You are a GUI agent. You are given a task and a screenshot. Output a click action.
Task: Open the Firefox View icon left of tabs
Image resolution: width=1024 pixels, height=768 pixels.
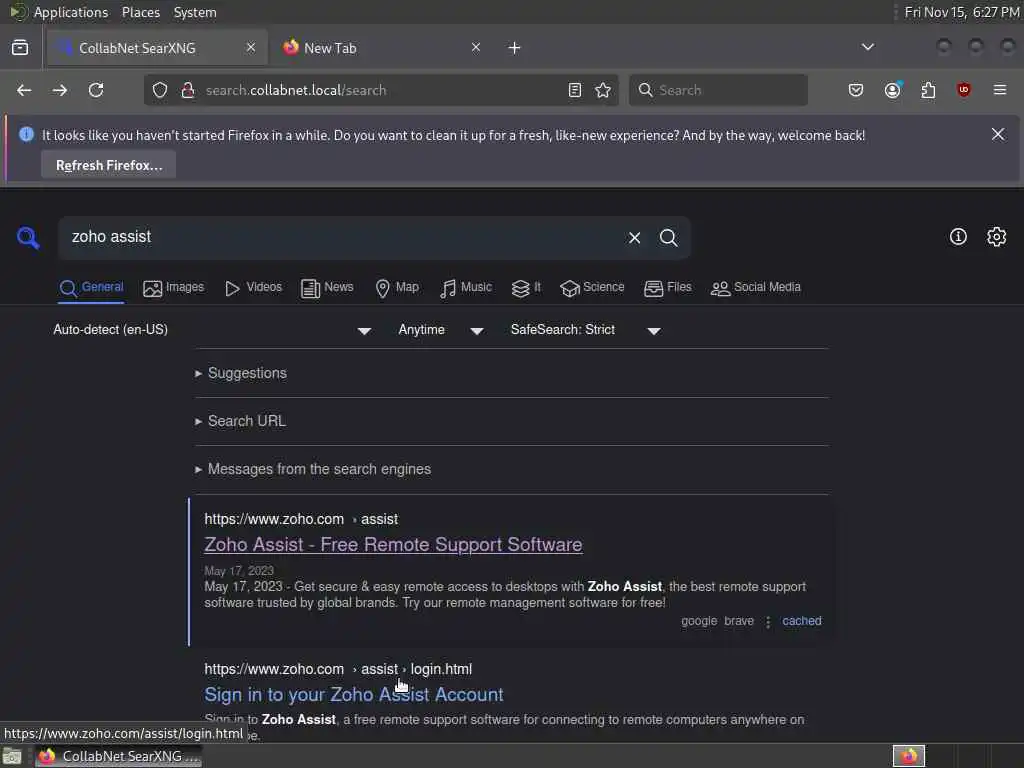(20, 48)
